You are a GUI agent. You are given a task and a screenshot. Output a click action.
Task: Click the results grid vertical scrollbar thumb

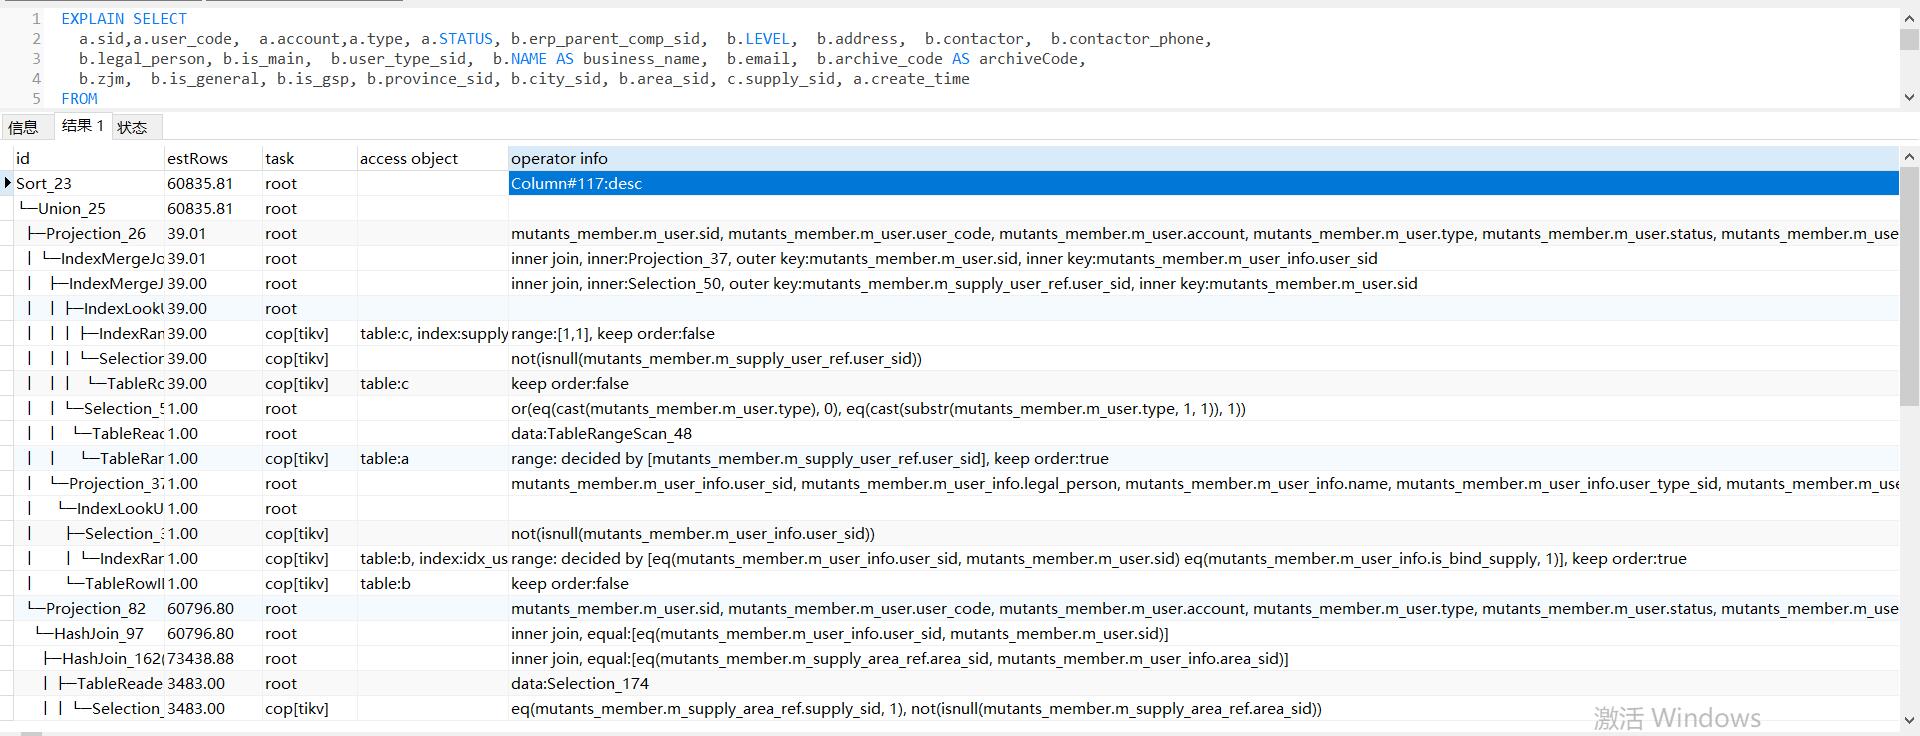pyautogui.click(x=1908, y=290)
